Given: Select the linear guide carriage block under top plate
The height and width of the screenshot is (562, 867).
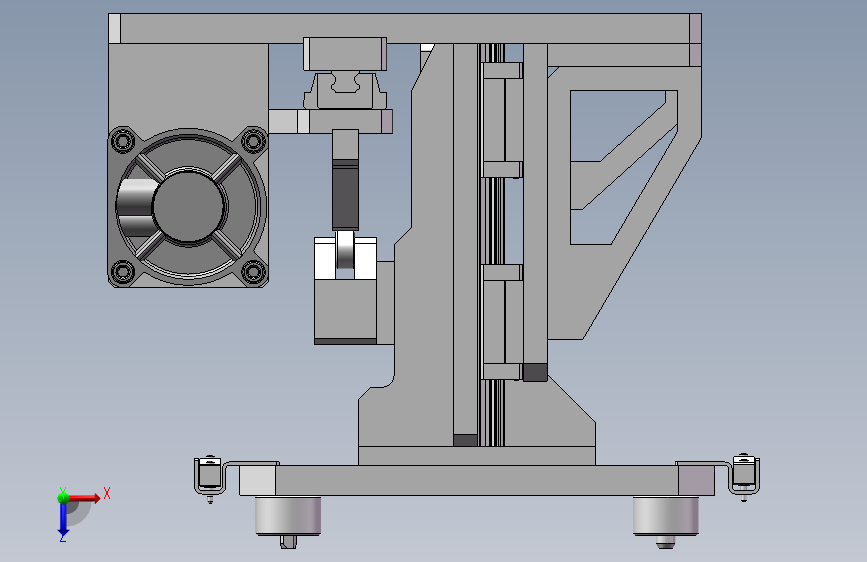Looking at the screenshot, I should point(345,91).
